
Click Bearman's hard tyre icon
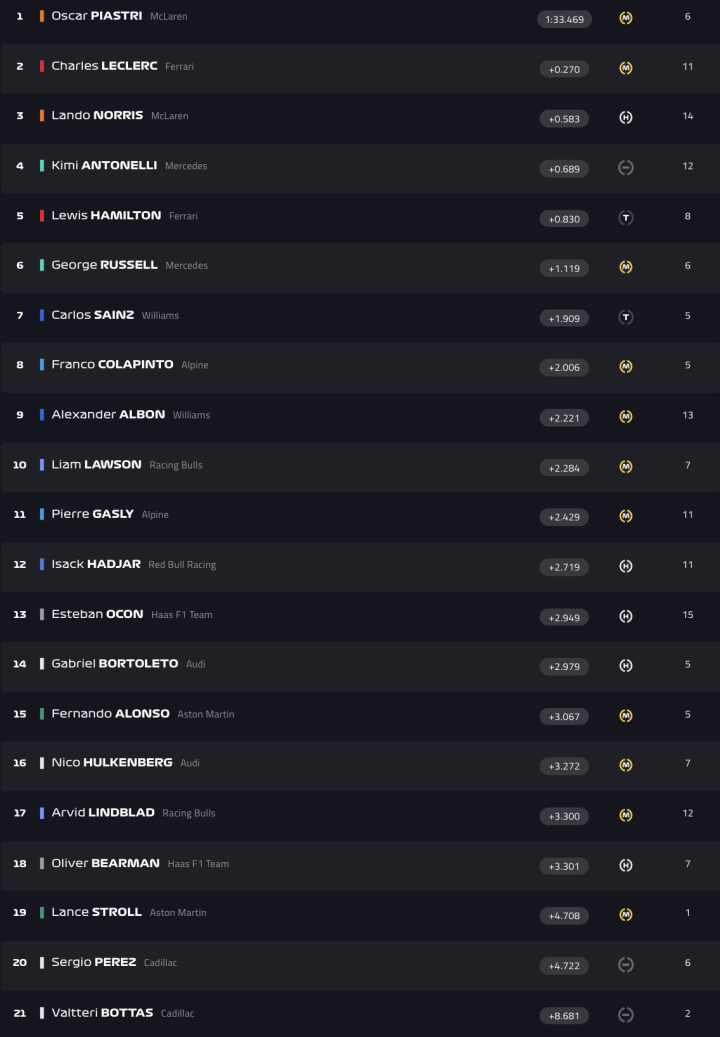click(x=626, y=865)
